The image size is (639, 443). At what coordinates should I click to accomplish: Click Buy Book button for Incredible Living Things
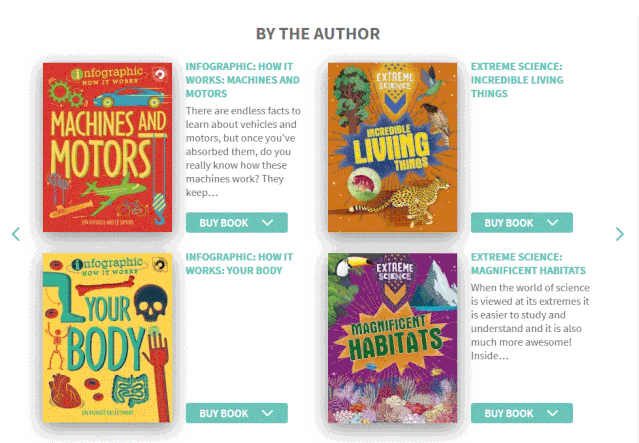click(522, 223)
